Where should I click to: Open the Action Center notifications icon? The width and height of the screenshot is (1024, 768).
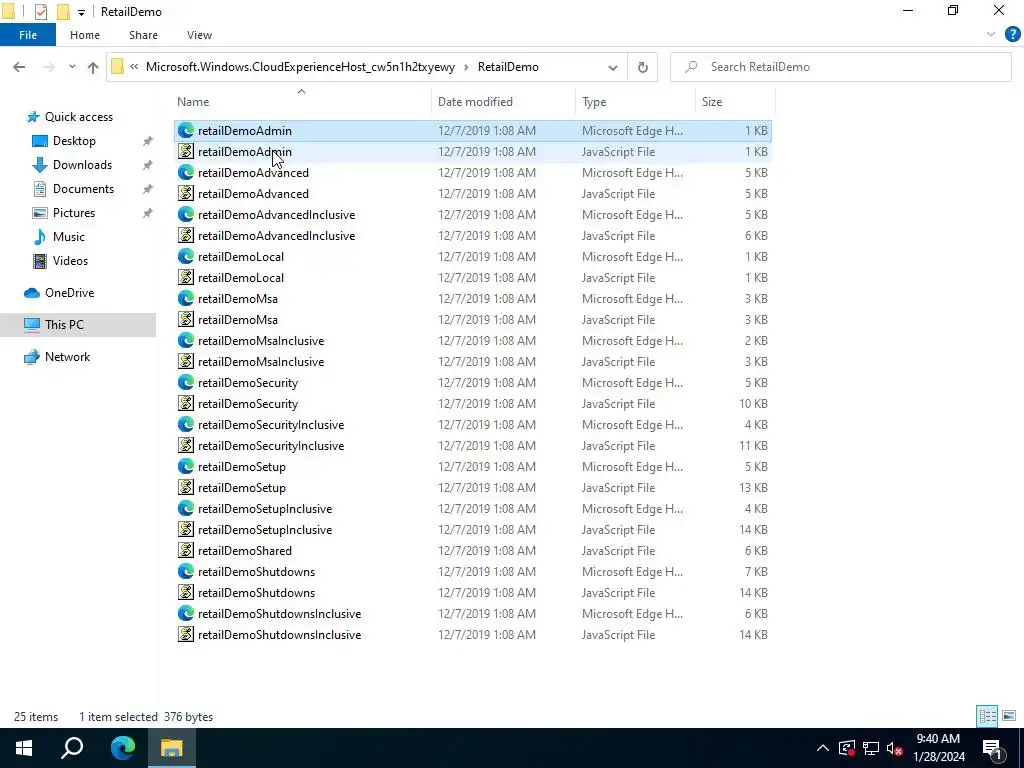click(x=992, y=748)
